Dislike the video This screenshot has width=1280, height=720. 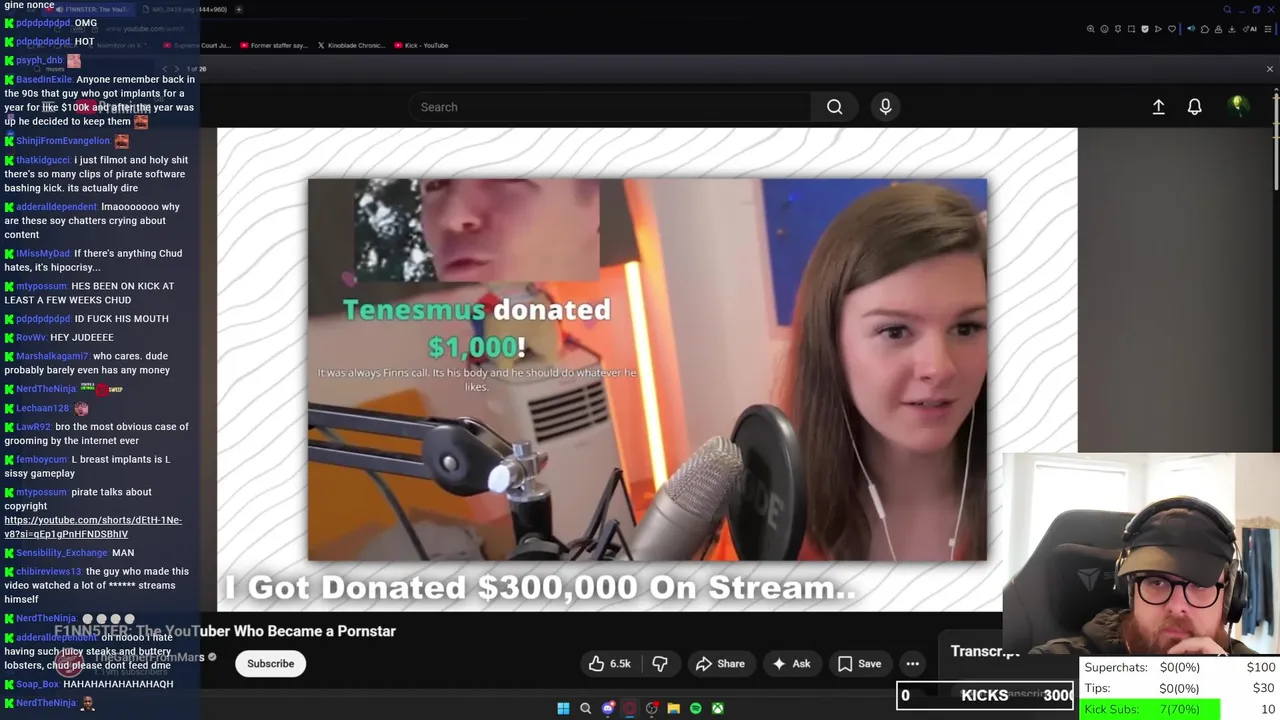tap(660, 664)
